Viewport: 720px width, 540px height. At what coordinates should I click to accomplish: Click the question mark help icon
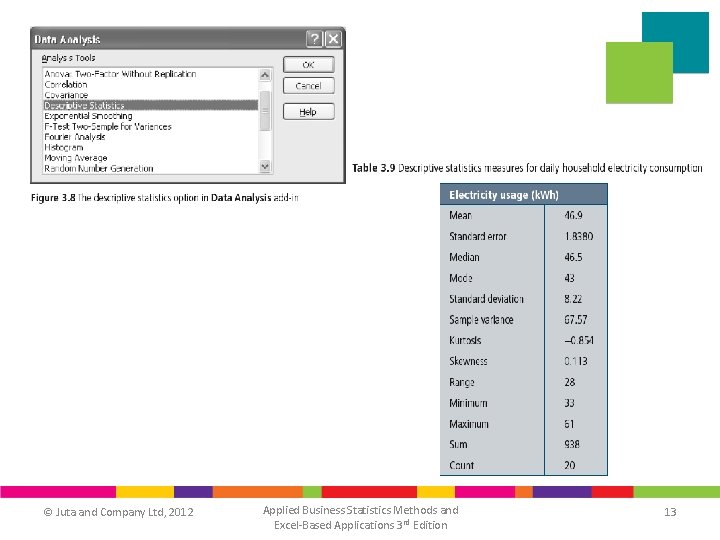click(315, 39)
